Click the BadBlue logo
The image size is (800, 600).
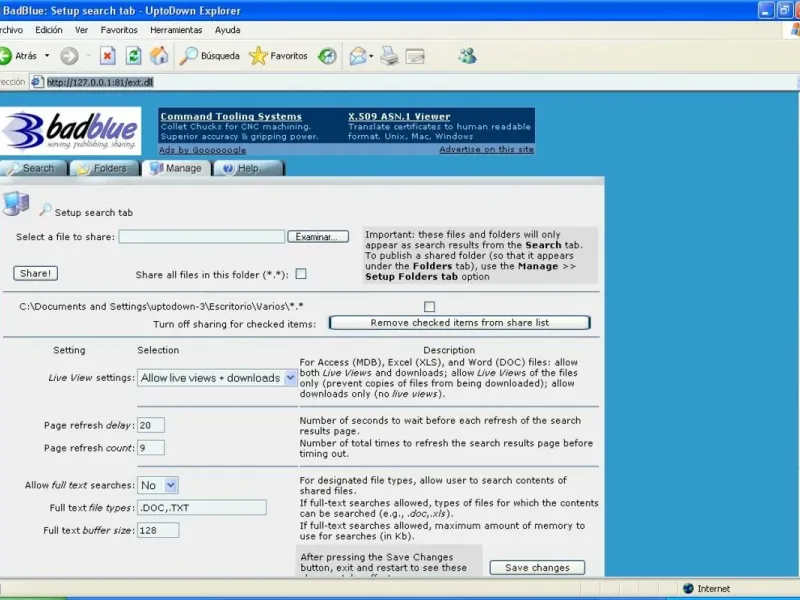[x=70, y=131]
